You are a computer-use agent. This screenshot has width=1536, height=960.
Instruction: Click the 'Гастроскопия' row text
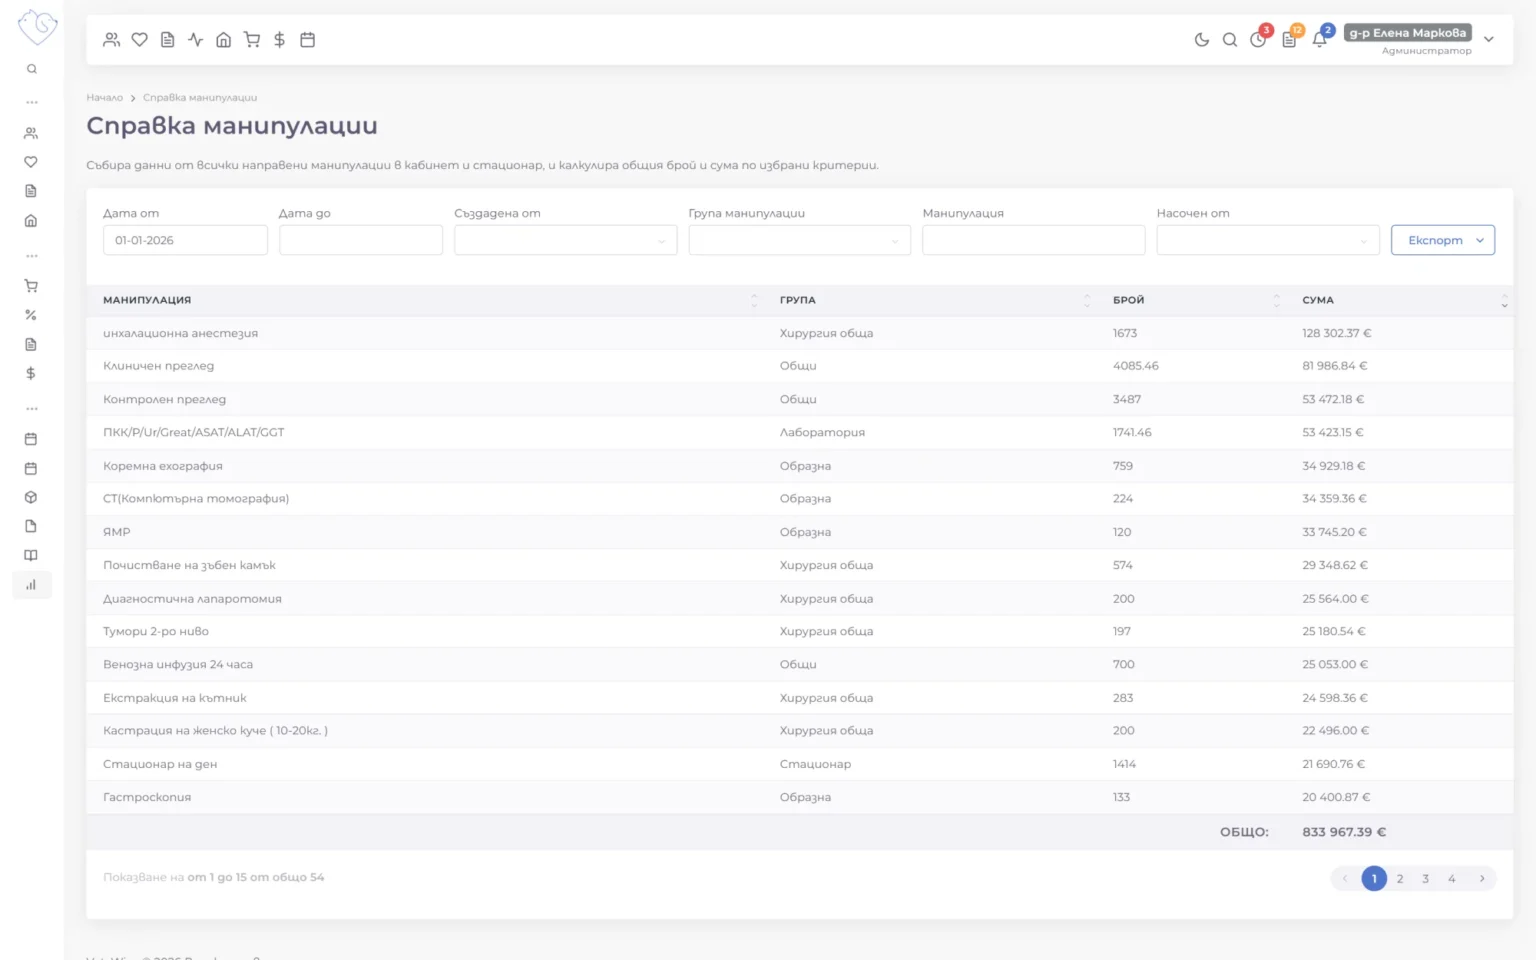pos(147,797)
